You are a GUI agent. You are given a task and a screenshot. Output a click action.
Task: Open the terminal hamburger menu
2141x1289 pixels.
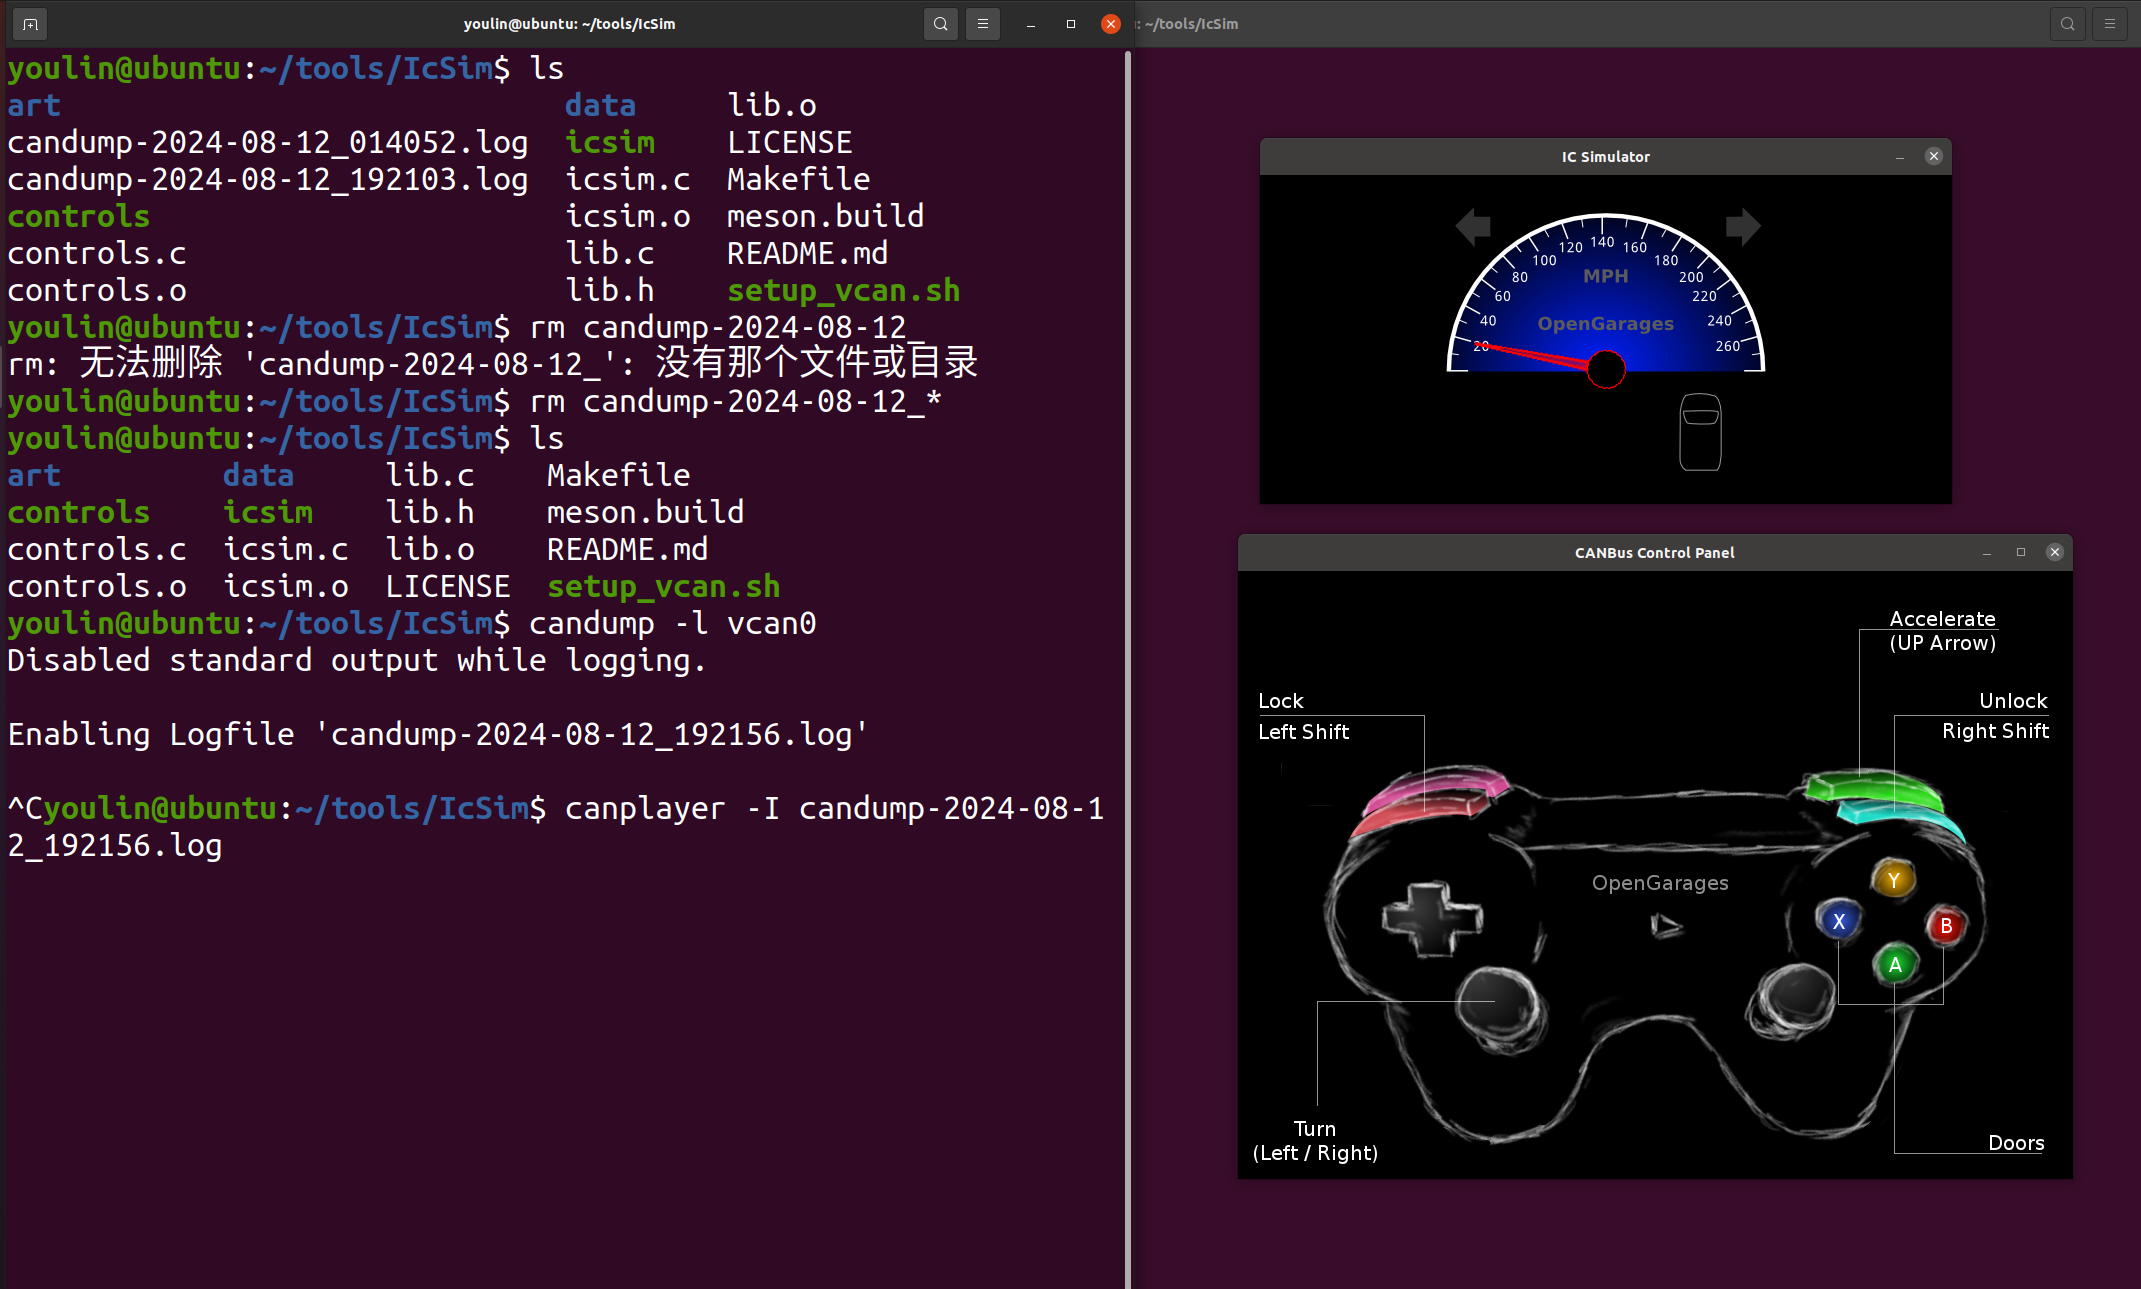(983, 24)
